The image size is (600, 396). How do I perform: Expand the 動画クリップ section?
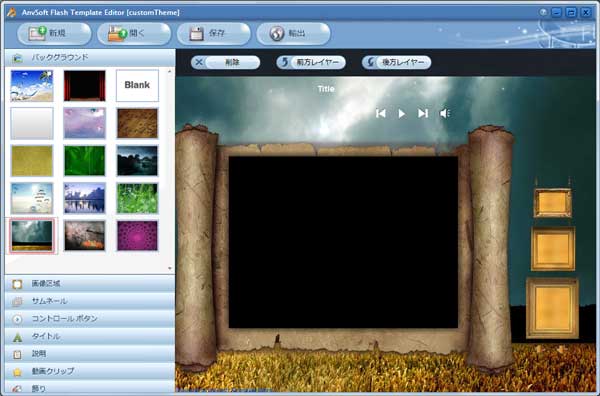(90, 371)
